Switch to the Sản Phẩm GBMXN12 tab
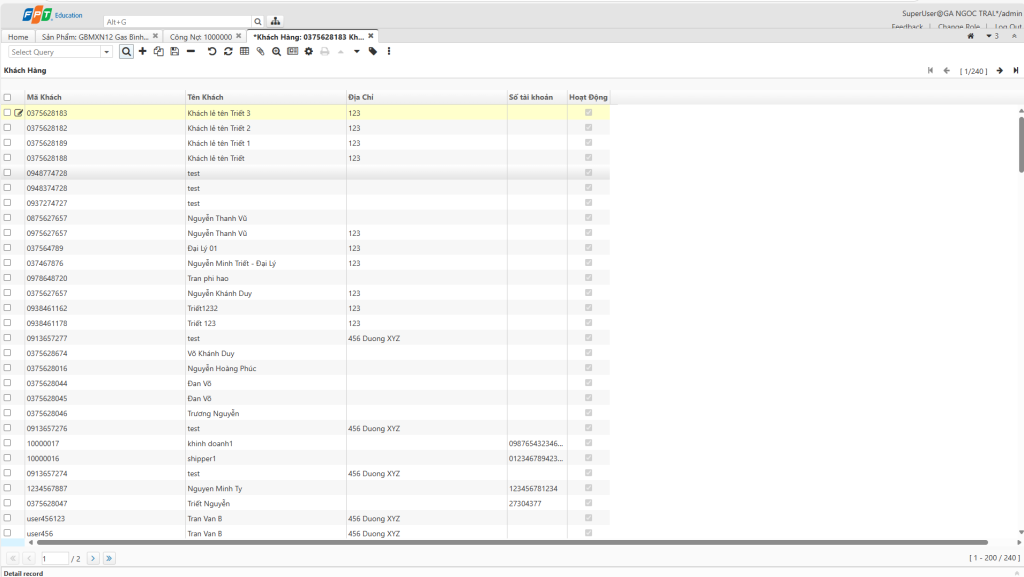This screenshot has width=1024, height=577. [x=95, y=36]
